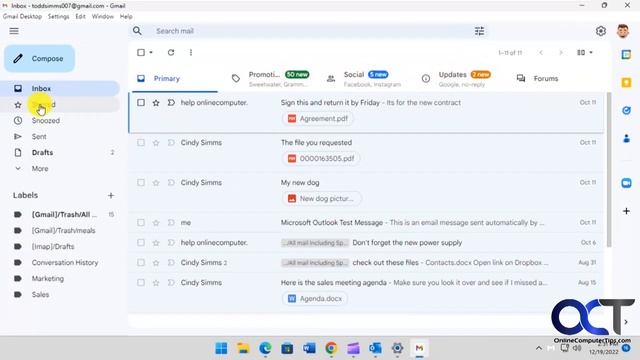Select 'Don't forget the new power supply' checkbox
The image size is (640, 360).
click(141, 242)
